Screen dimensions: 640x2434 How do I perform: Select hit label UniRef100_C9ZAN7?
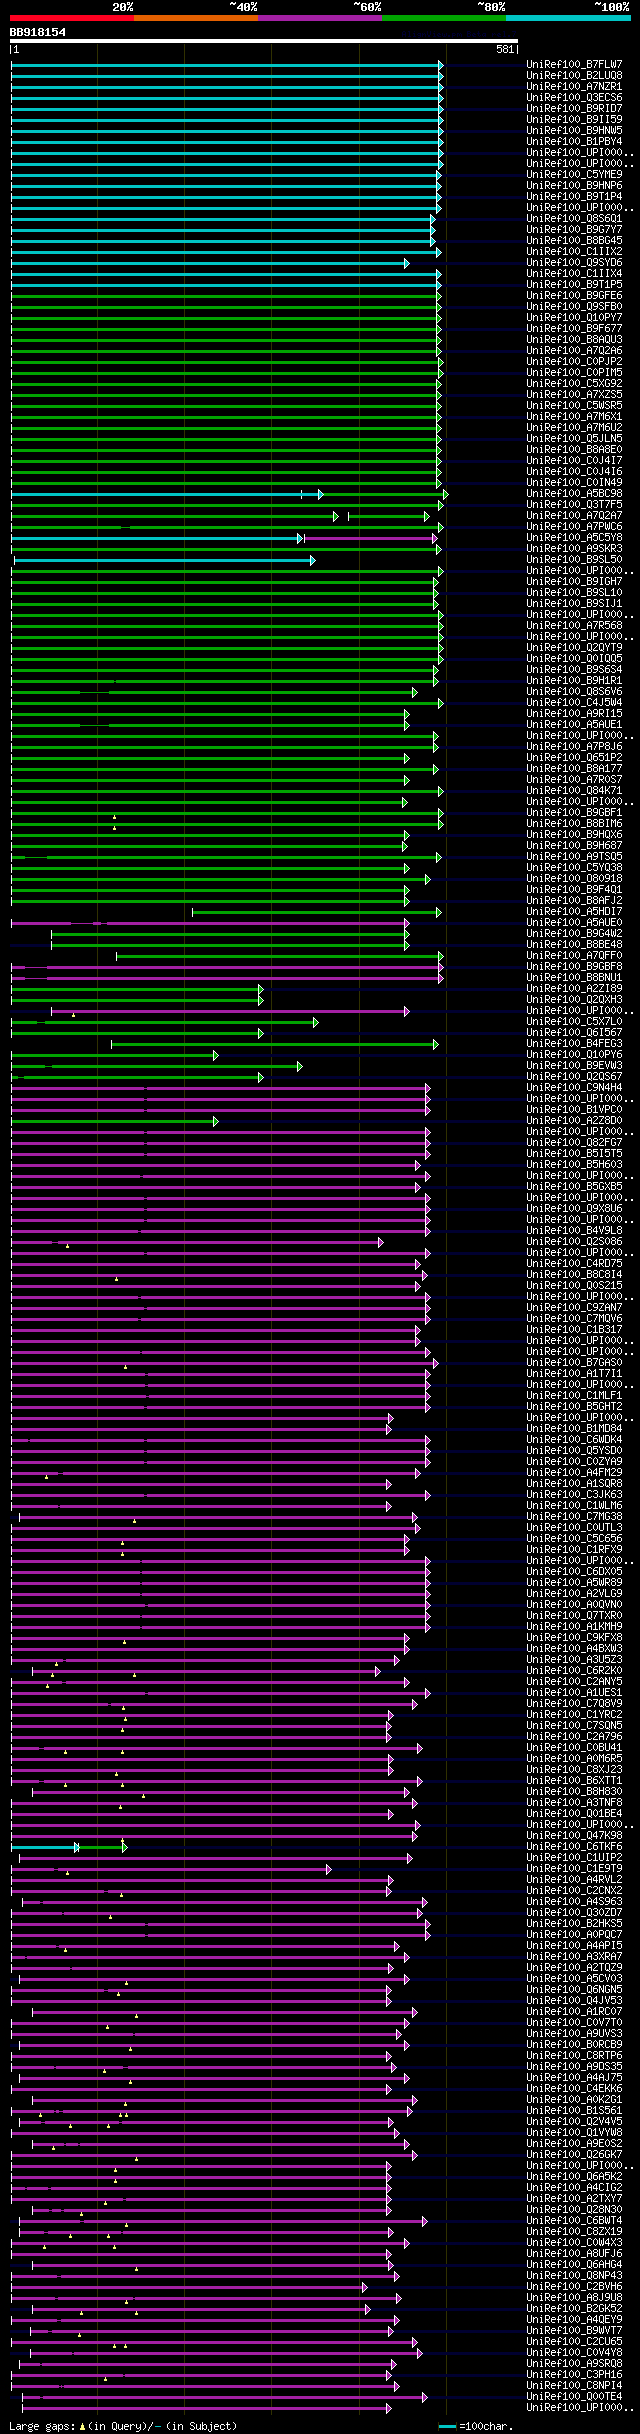tap(574, 1307)
